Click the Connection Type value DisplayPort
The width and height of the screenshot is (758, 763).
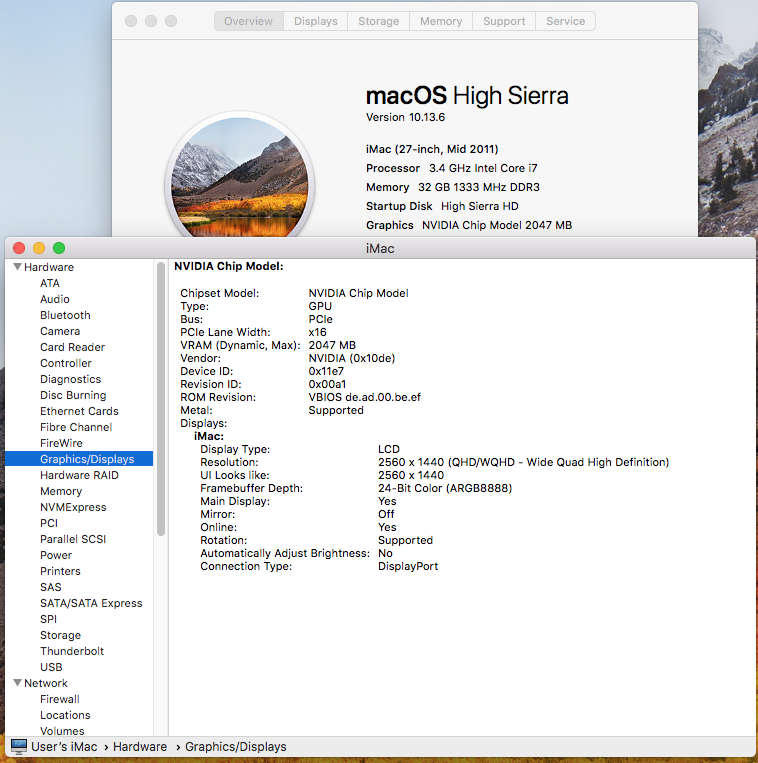pyautogui.click(x=408, y=566)
